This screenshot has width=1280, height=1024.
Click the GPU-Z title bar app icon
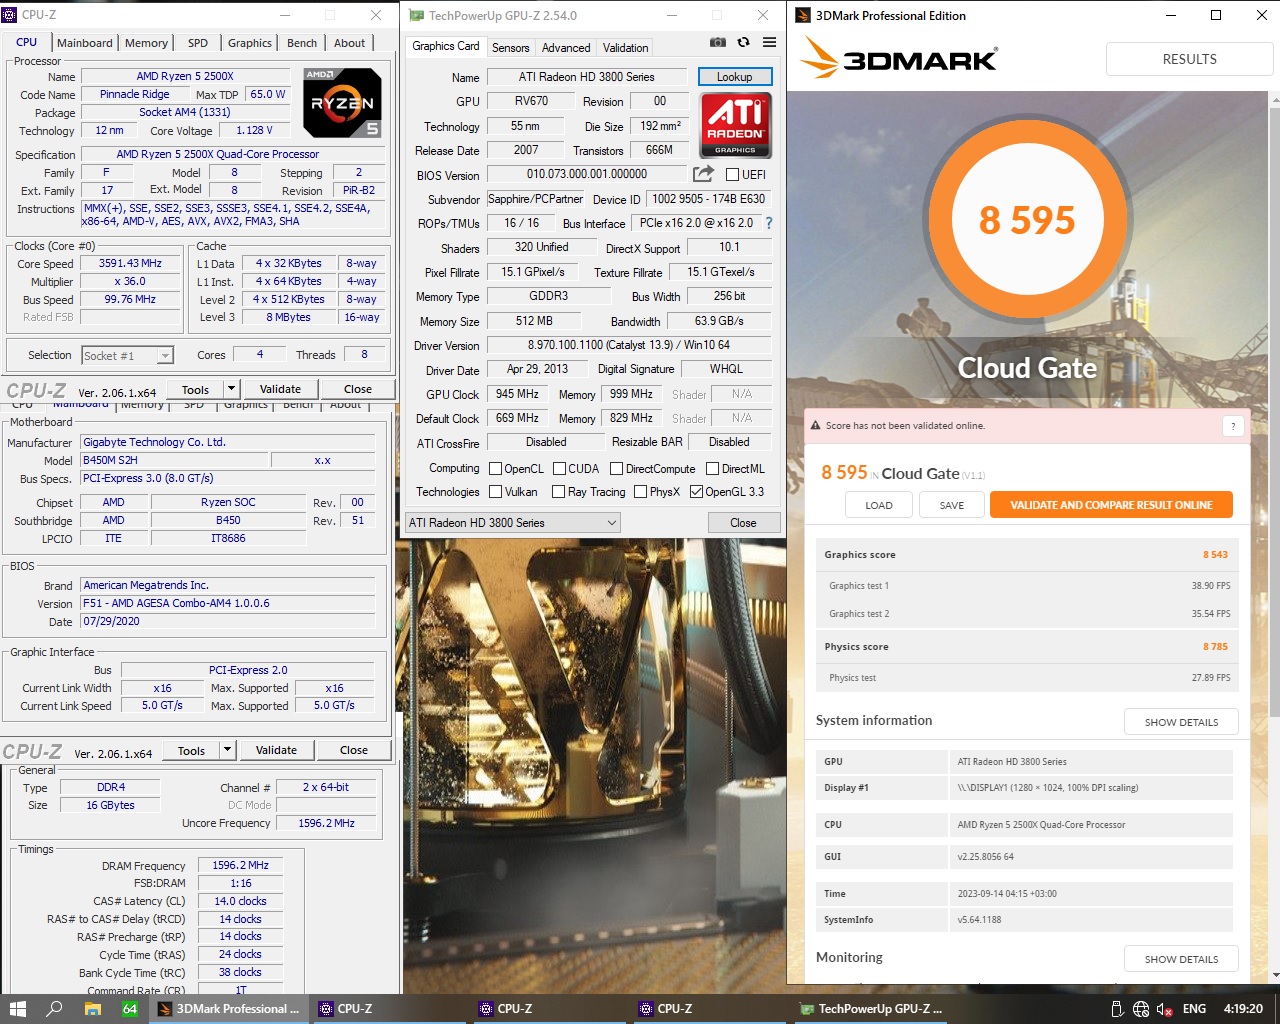click(x=417, y=15)
